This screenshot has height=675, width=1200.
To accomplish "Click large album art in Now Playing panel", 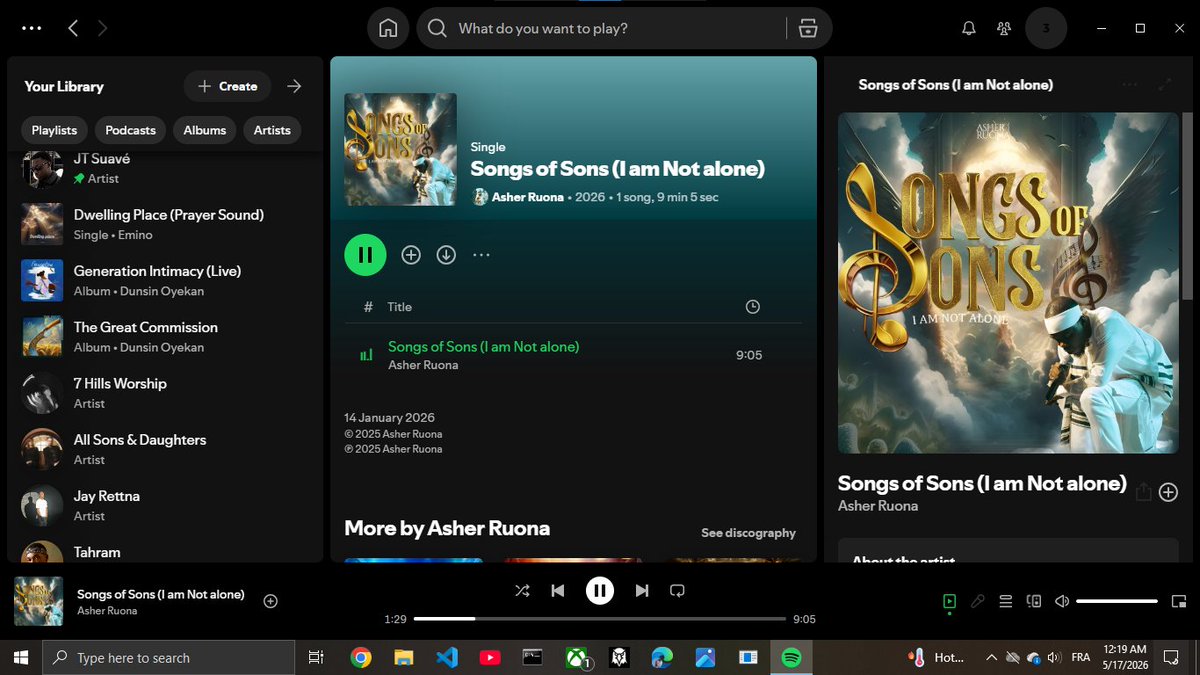I will [1008, 283].
